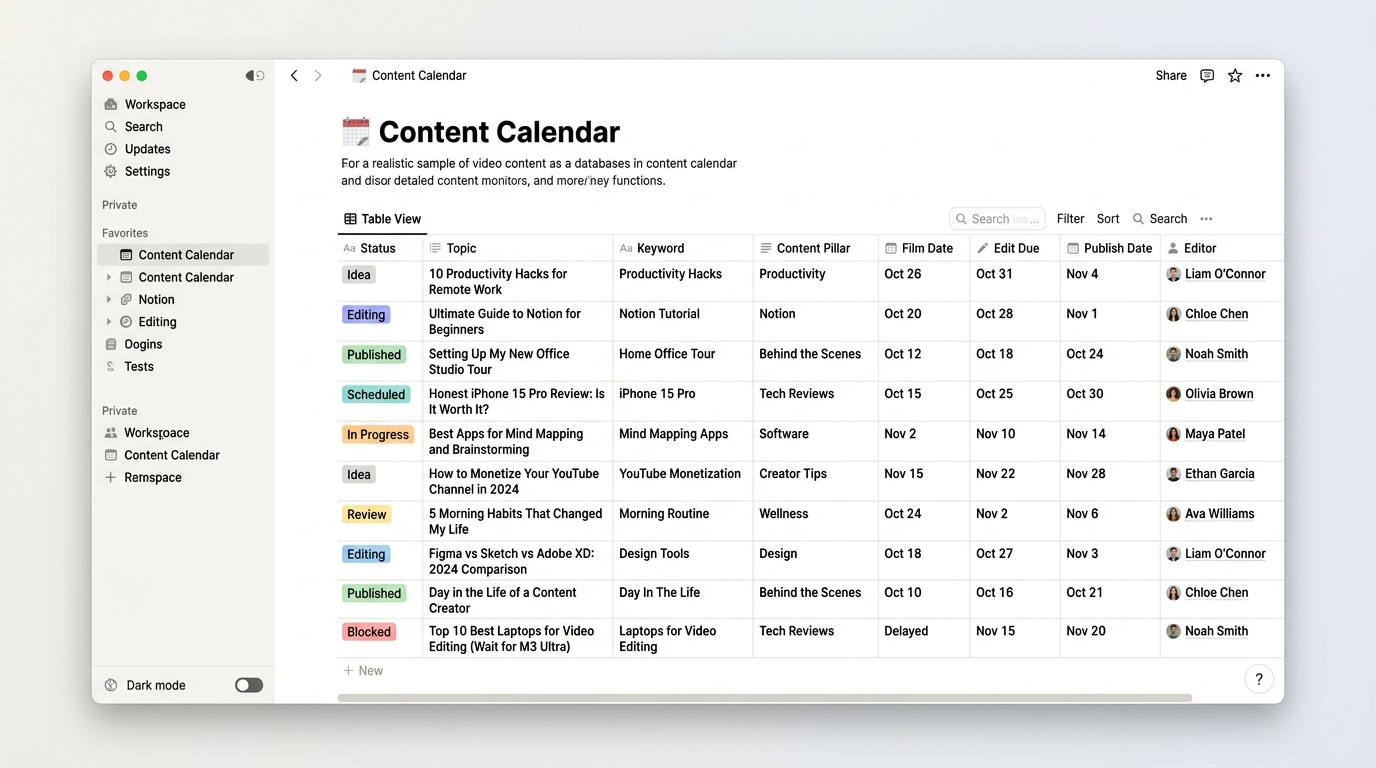Expand the Notion item in Favorites
The width and height of the screenshot is (1376, 768).
(x=110, y=299)
